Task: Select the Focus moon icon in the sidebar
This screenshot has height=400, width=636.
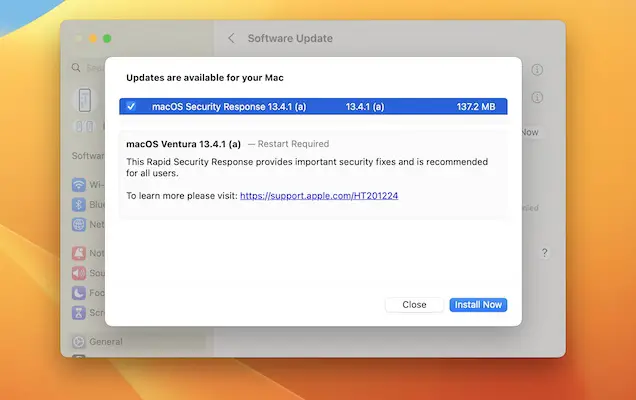Action: 78,293
